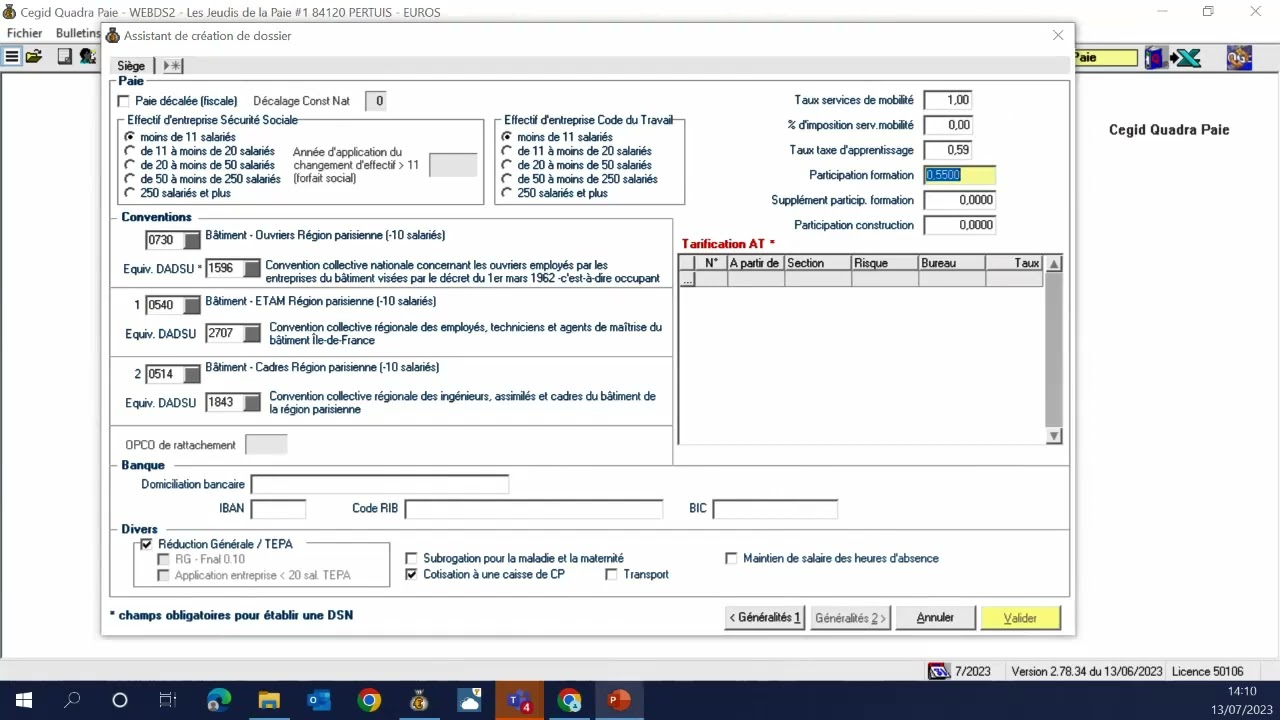Open lookup button next to DADSU 2707
Screen dimensions: 1280x720
click(x=252, y=333)
